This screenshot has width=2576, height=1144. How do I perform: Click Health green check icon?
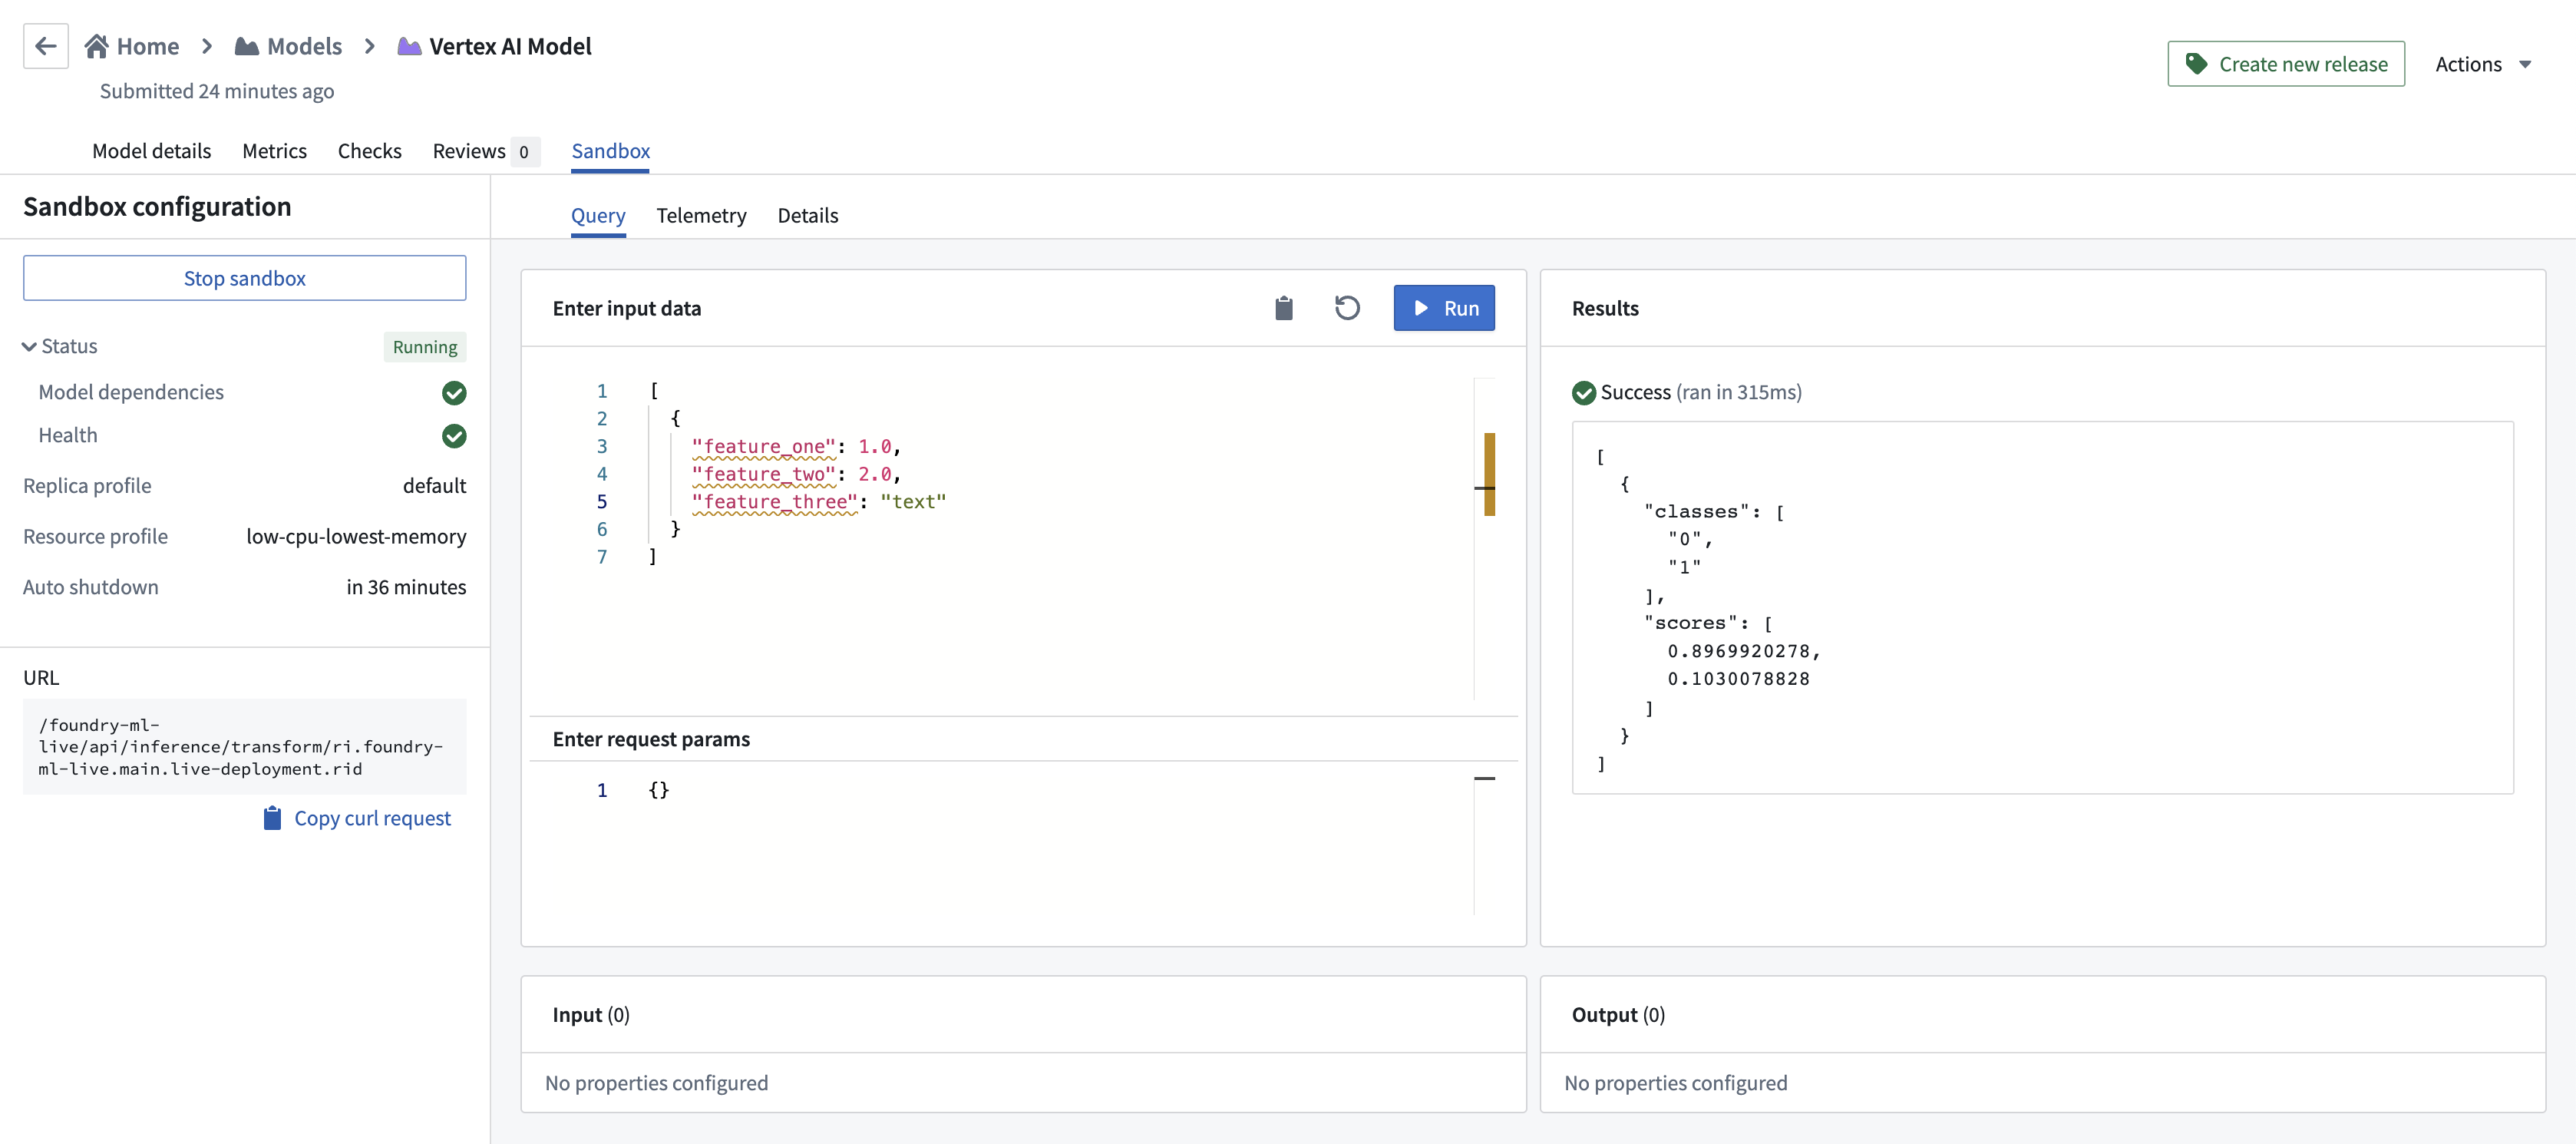coord(454,436)
